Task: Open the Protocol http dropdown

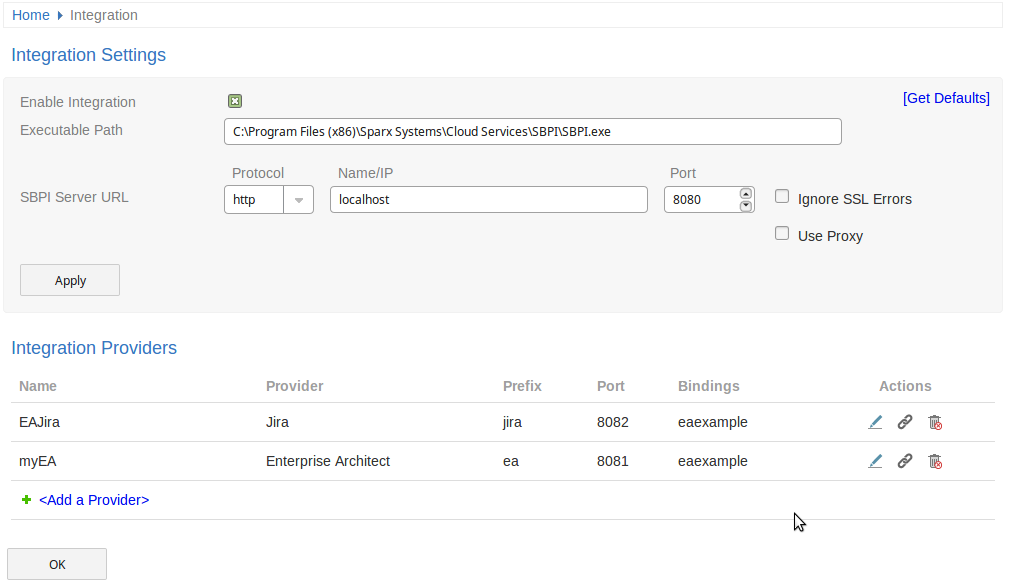Action: [x=268, y=200]
